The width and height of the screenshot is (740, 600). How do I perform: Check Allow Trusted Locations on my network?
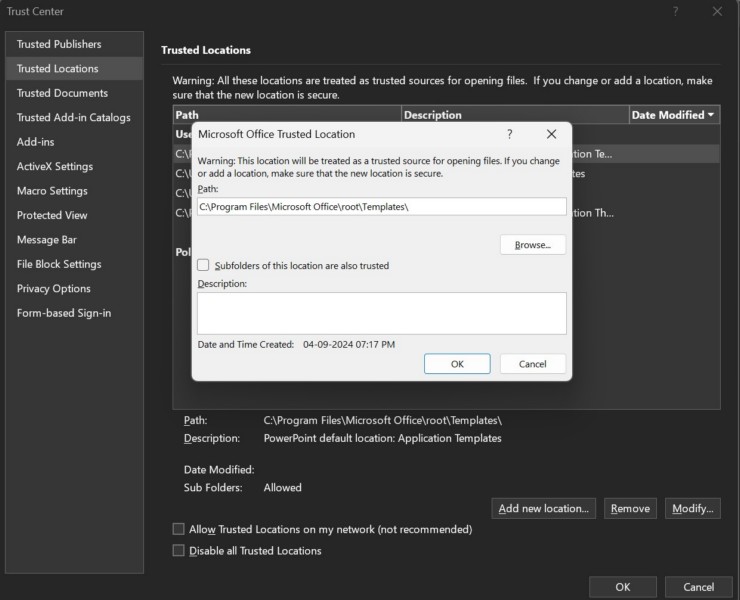179,529
